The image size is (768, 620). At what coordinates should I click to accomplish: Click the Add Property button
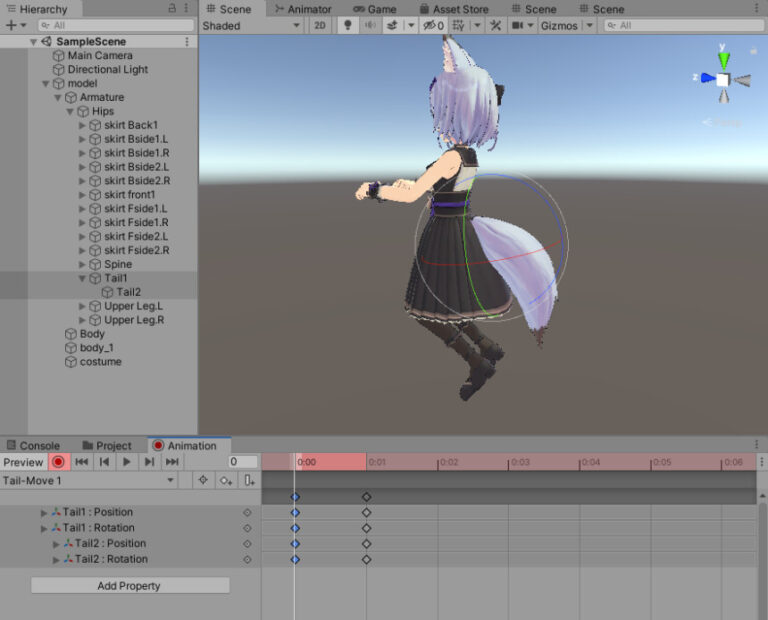130,586
